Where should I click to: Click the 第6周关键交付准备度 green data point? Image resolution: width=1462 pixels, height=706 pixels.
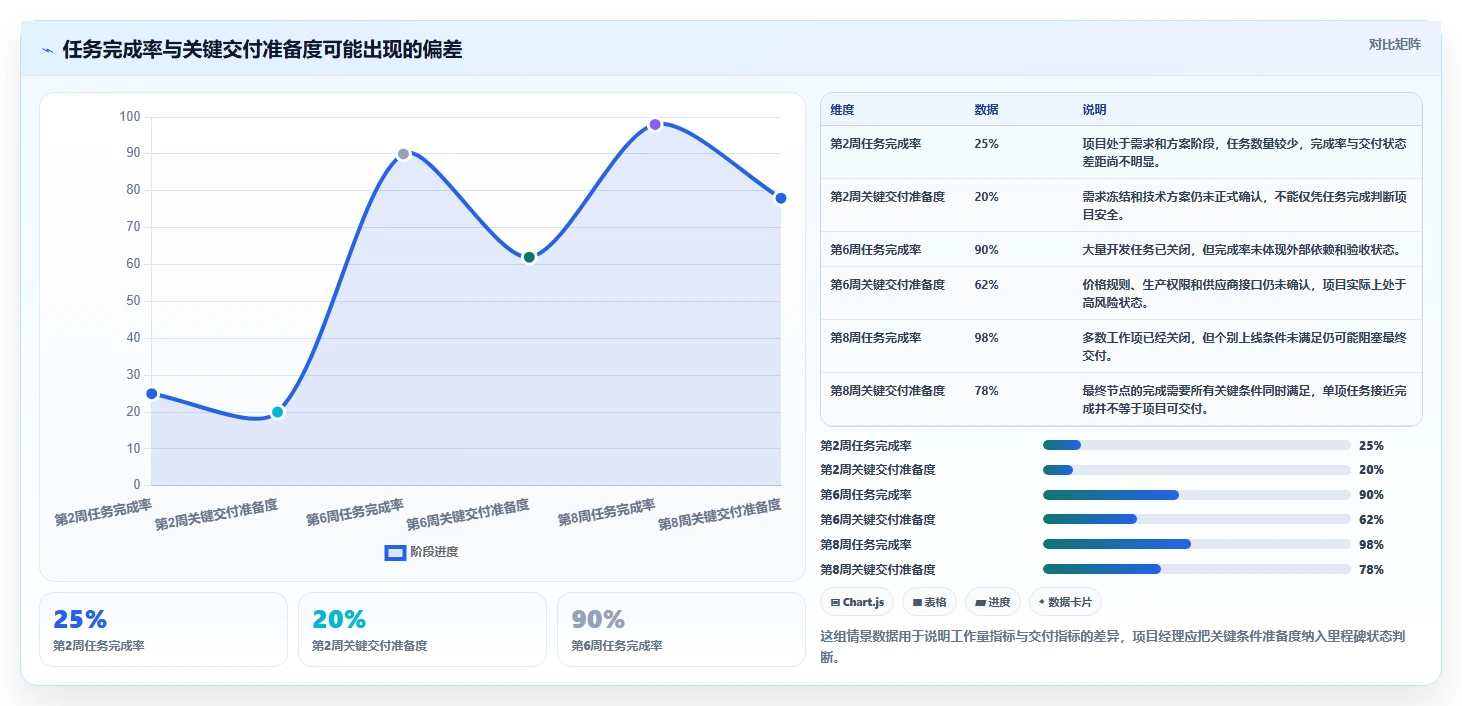pos(529,257)
